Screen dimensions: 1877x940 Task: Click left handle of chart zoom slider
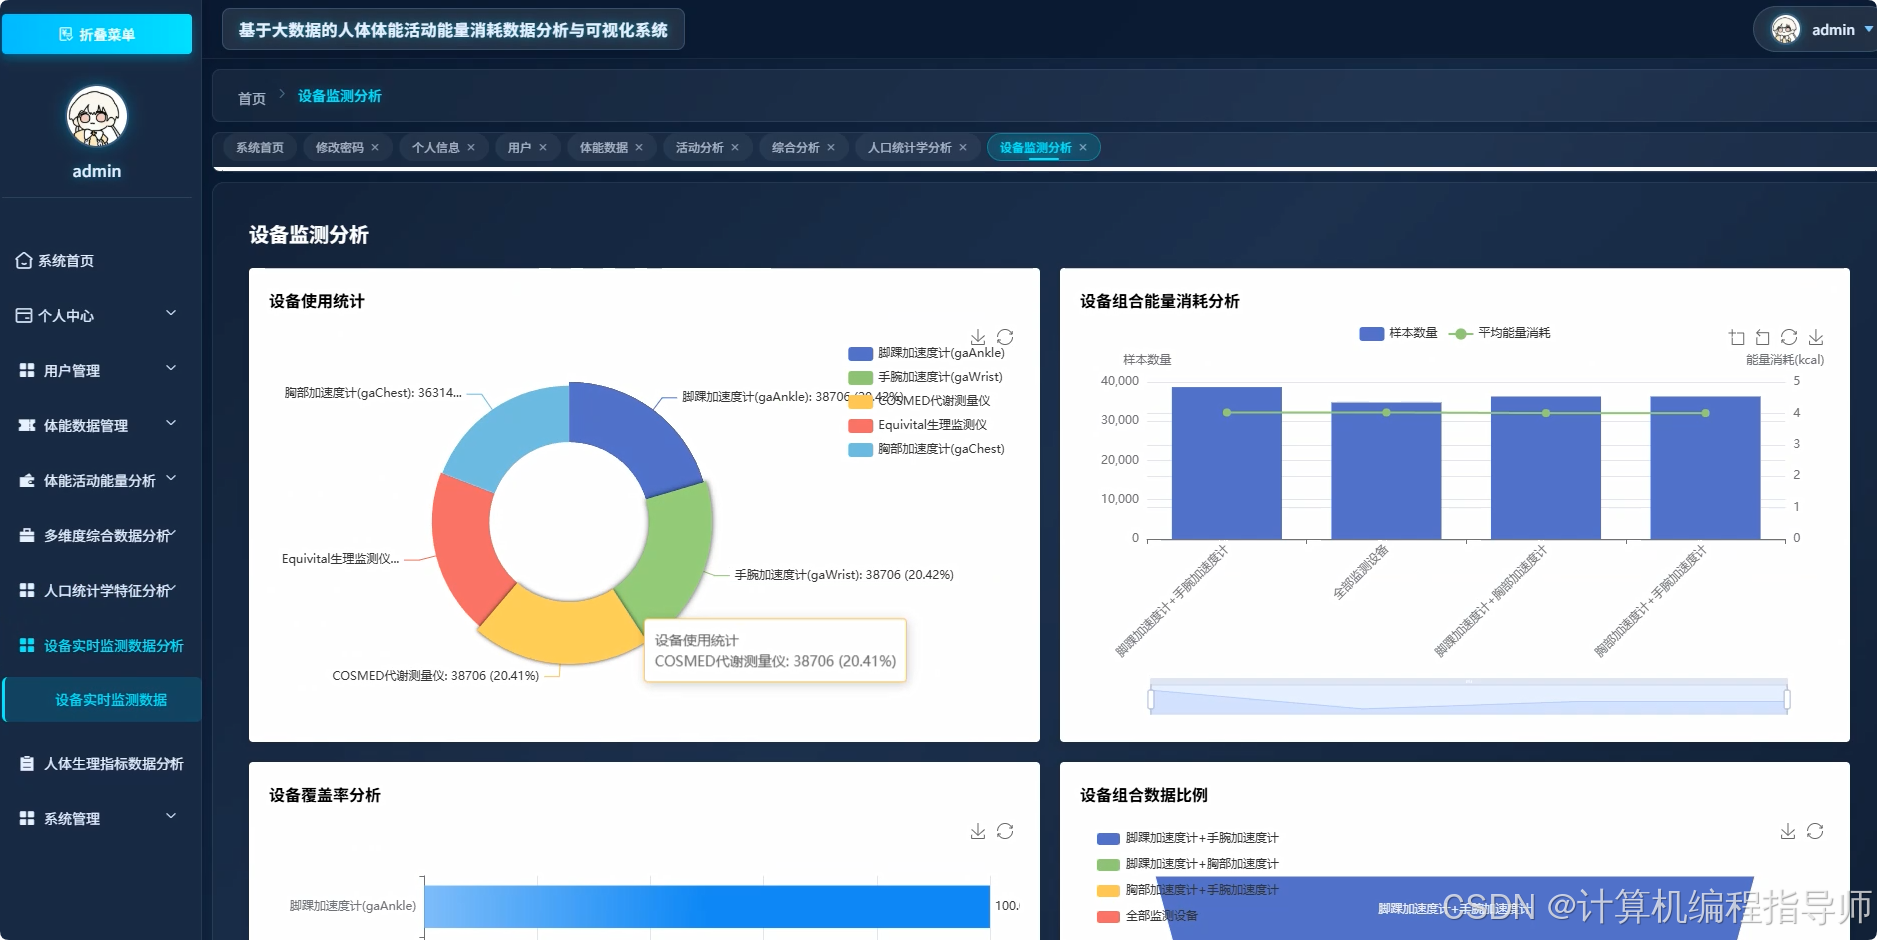click(1151, 699)
